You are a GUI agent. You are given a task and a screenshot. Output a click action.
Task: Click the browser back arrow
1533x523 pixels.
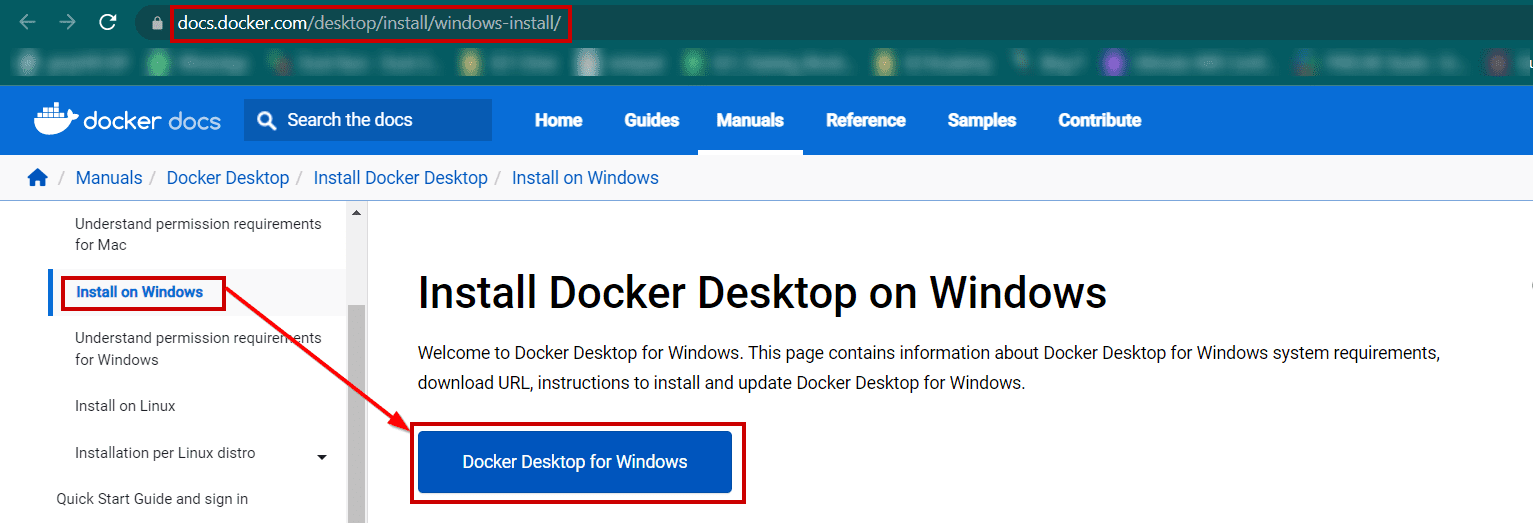click(x=27, y=22)
